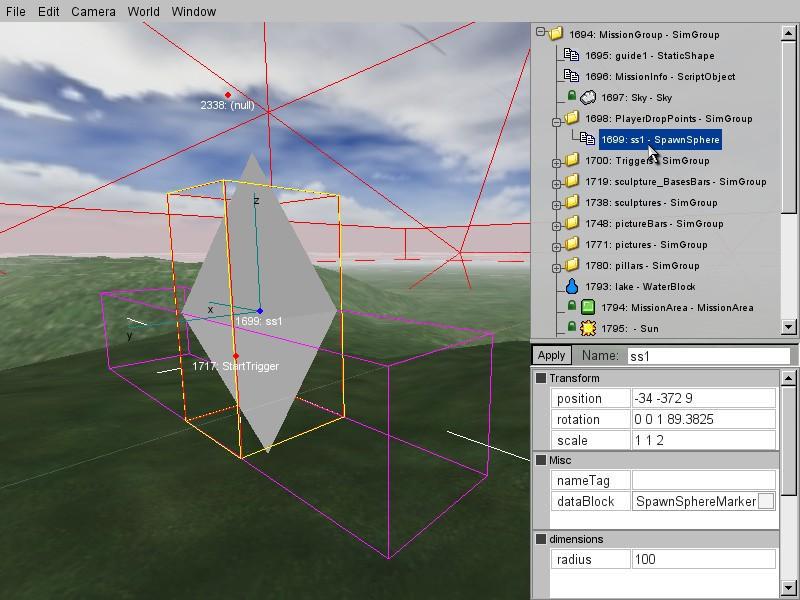Toggle the lock on MissionArea
This screenshot has height=600, width=800.
[572, 308]
